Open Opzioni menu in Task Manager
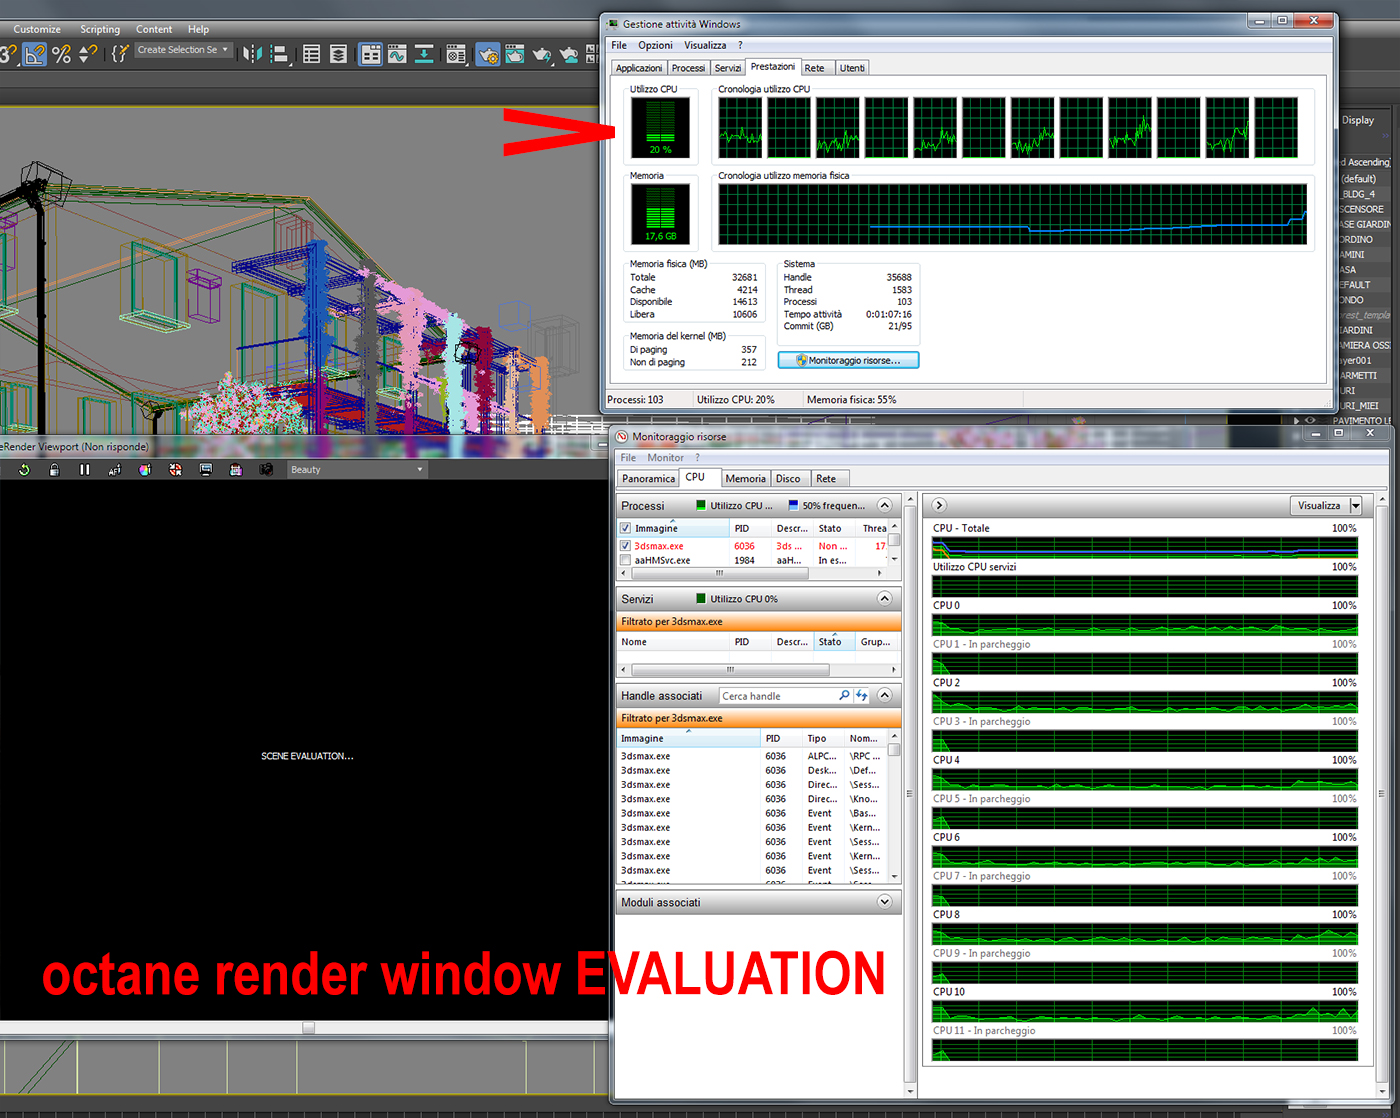This screenshot has height=1118, width=1400. click(656, 45)
